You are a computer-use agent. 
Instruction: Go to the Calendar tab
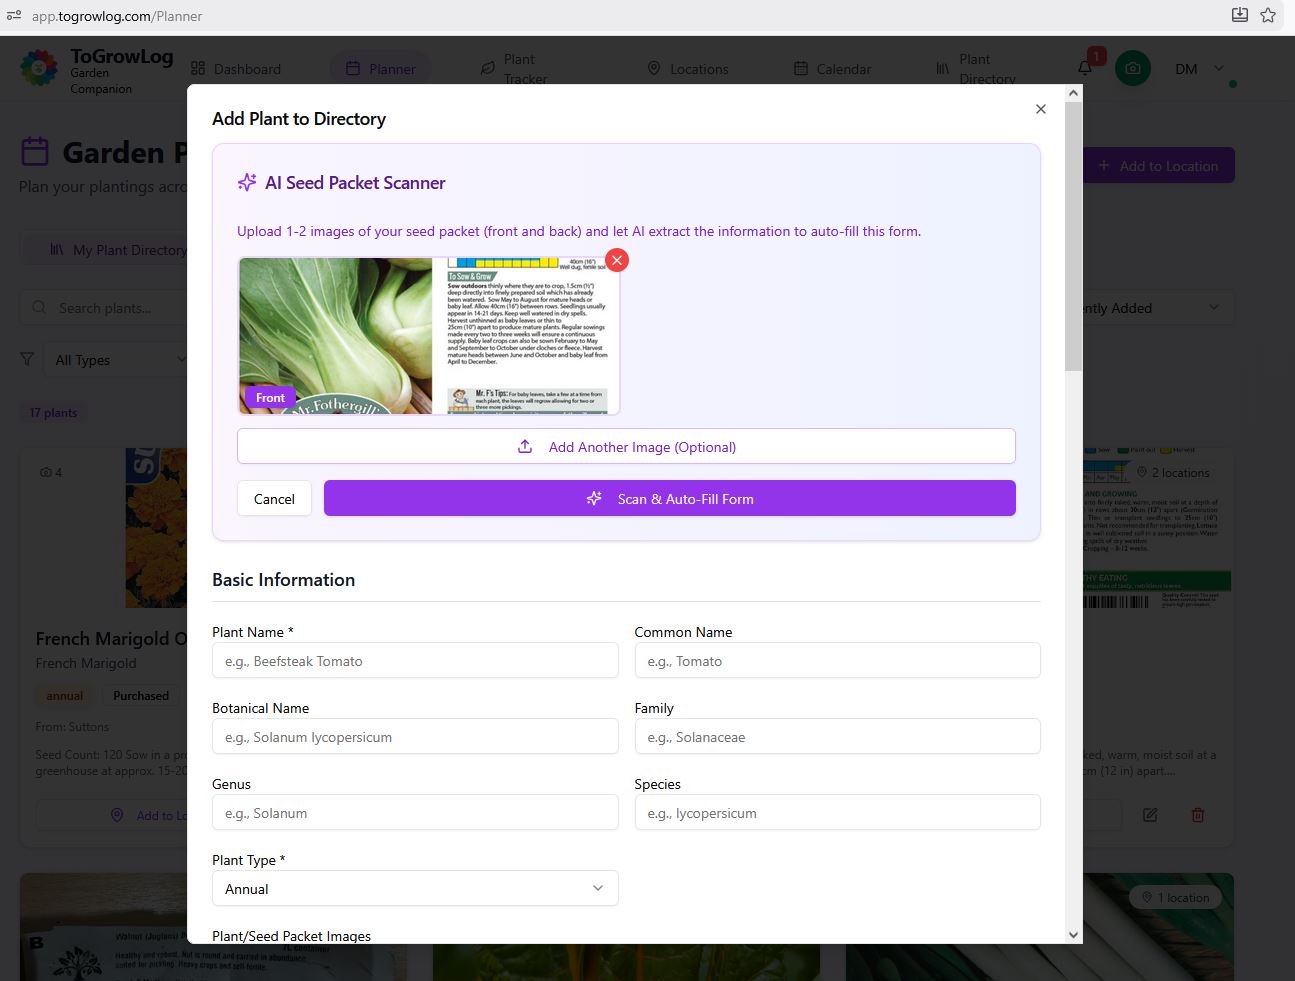coord(832,69)
